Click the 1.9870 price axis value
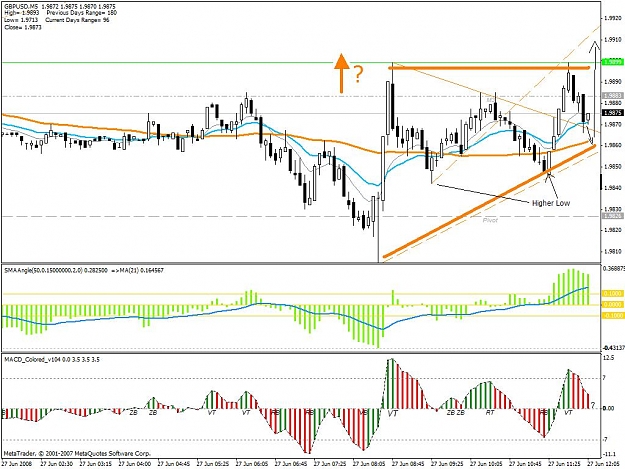The image size is (625, 469). click(613, 124)
